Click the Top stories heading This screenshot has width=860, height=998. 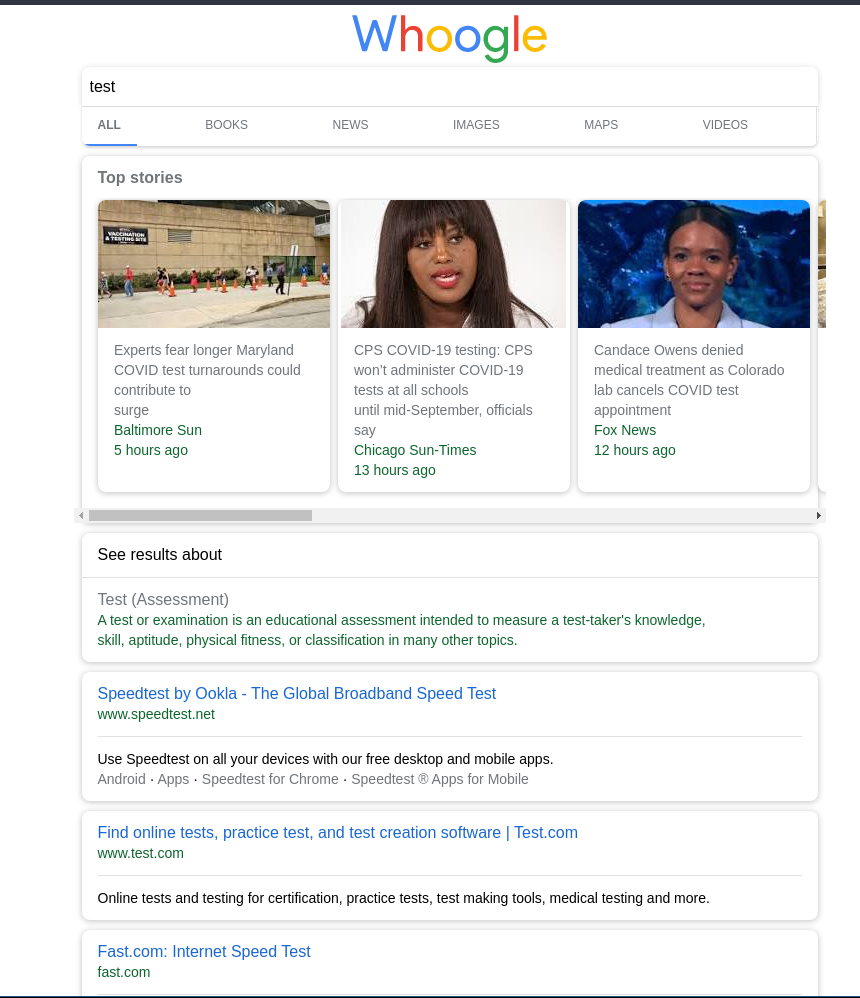pyautogui.click(x=140, y=178)
